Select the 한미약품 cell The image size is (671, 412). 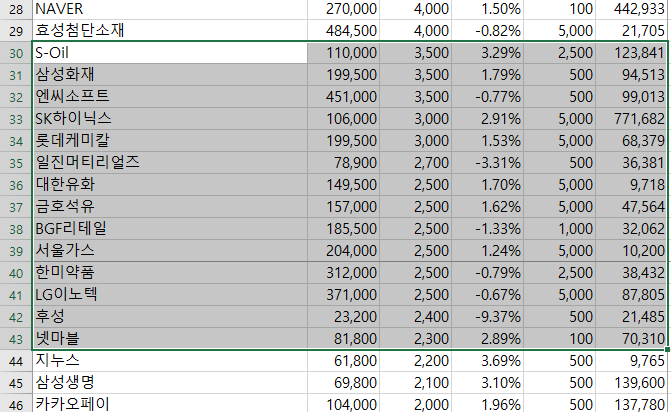click(x=170, y=273)
